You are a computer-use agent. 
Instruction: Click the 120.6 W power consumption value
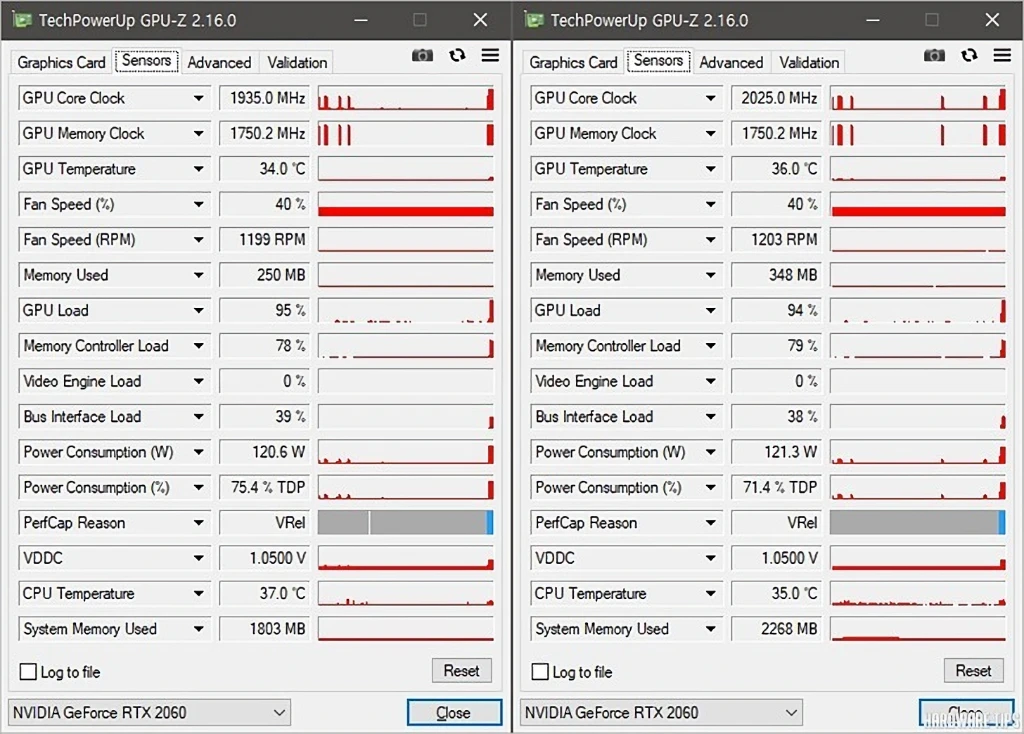[264, 452]
